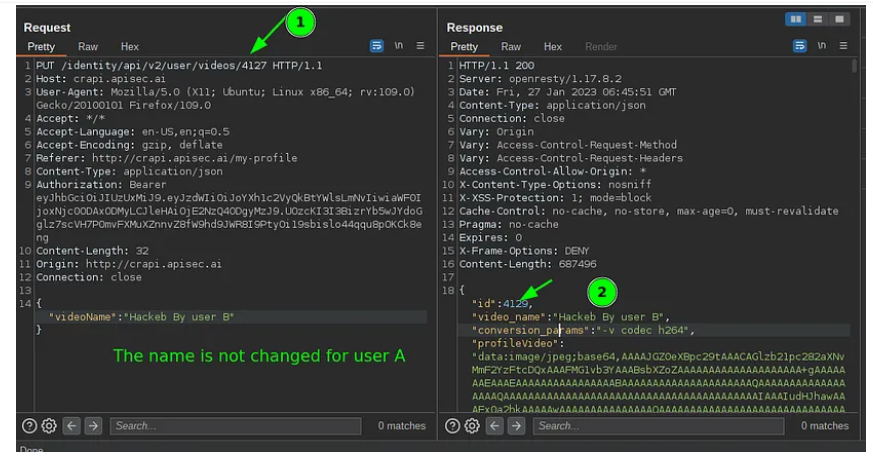Click the Response panel vertical scrollbar
Image resolution: width=873 pixels, height=468 pixels.
[855, 67]
